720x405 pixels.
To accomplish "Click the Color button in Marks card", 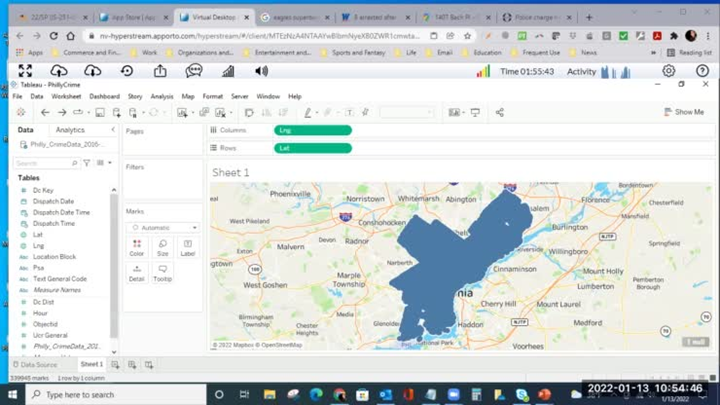I will tap(137, 247).
